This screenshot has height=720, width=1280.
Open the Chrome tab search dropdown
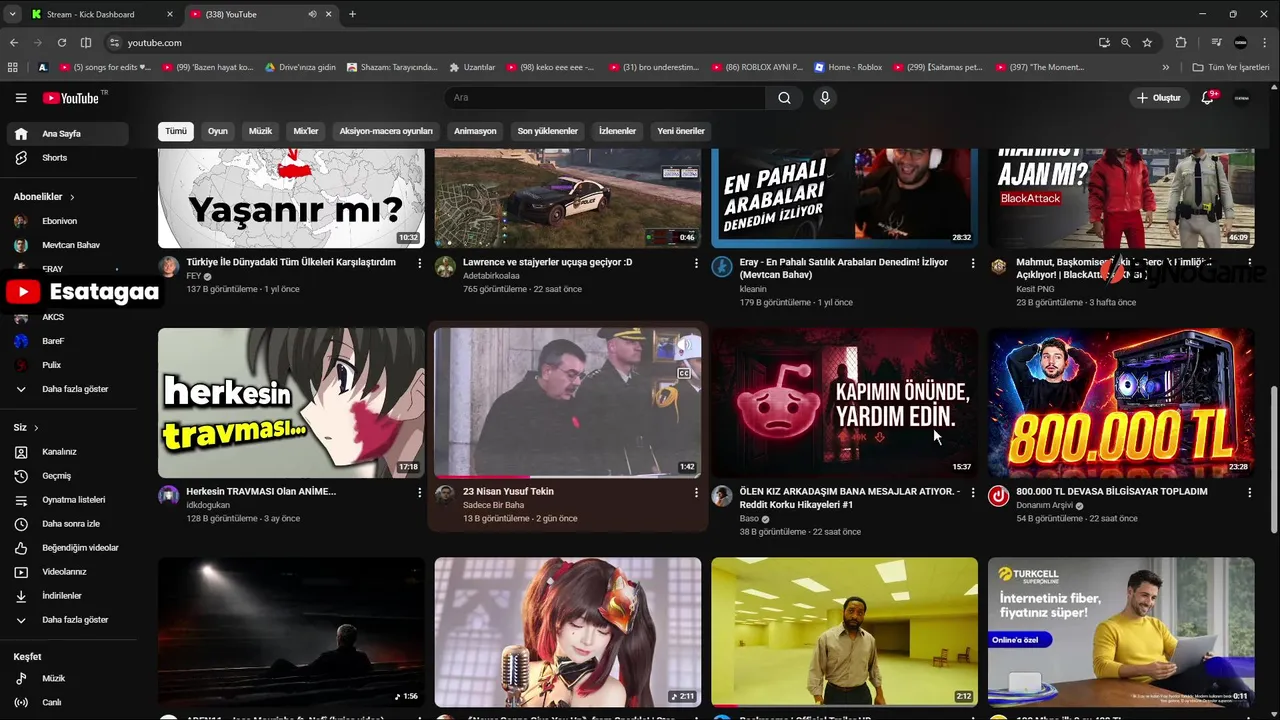pyautogui.click(x=12, y=14)
